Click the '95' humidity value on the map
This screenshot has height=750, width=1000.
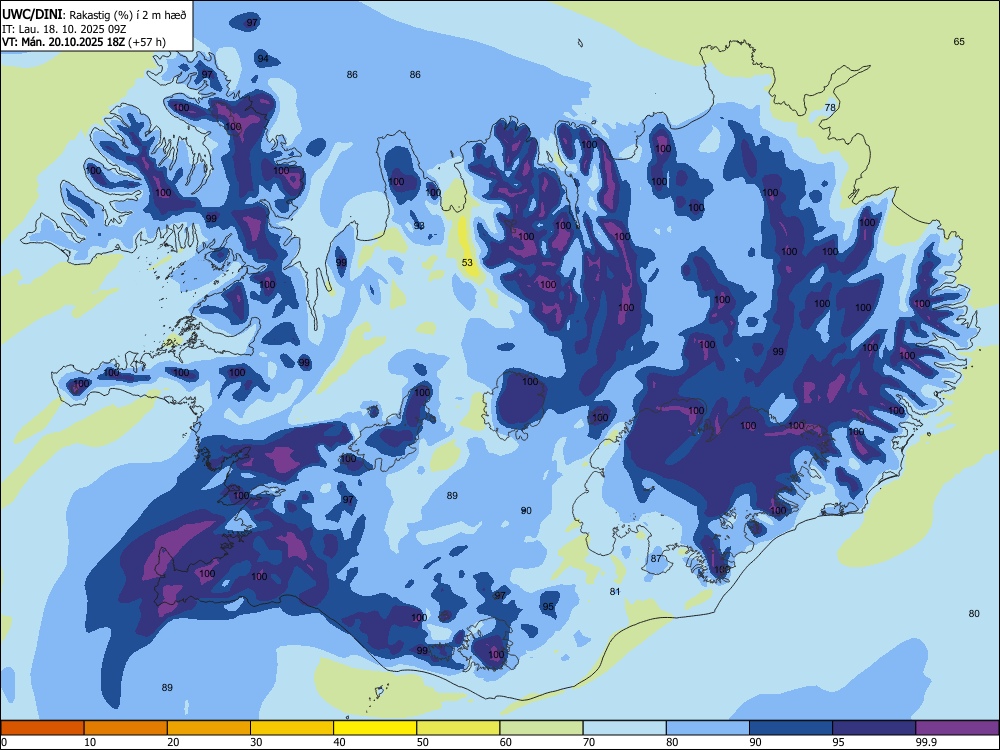(548, 607)
